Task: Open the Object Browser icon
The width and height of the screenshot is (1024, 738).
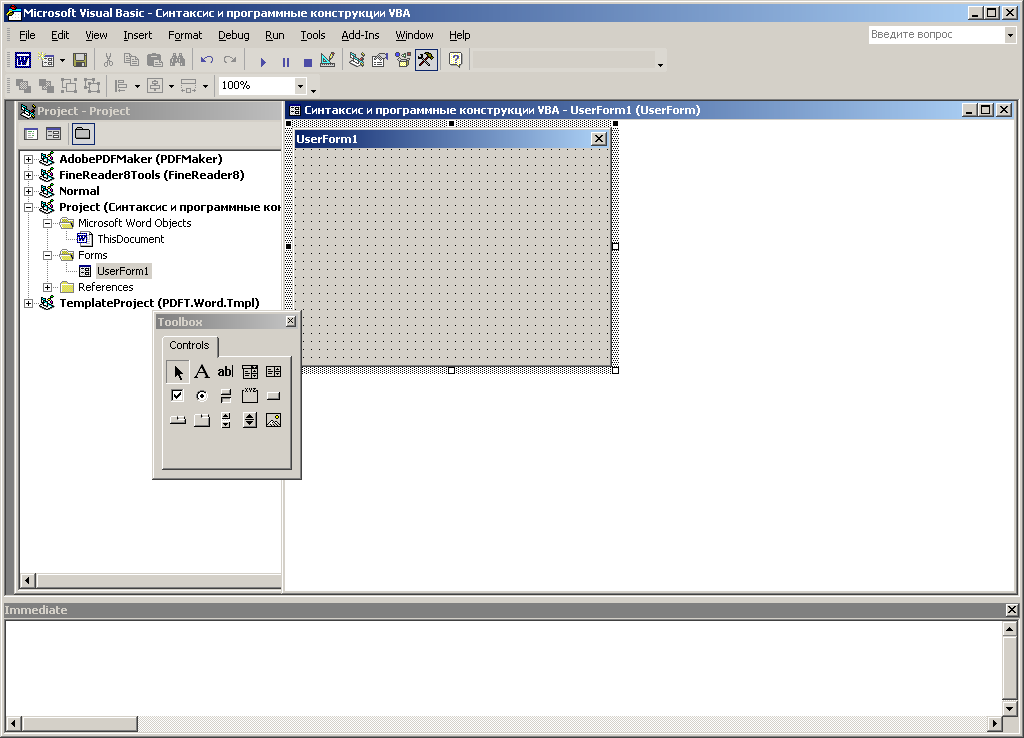Action: [403, 61]
